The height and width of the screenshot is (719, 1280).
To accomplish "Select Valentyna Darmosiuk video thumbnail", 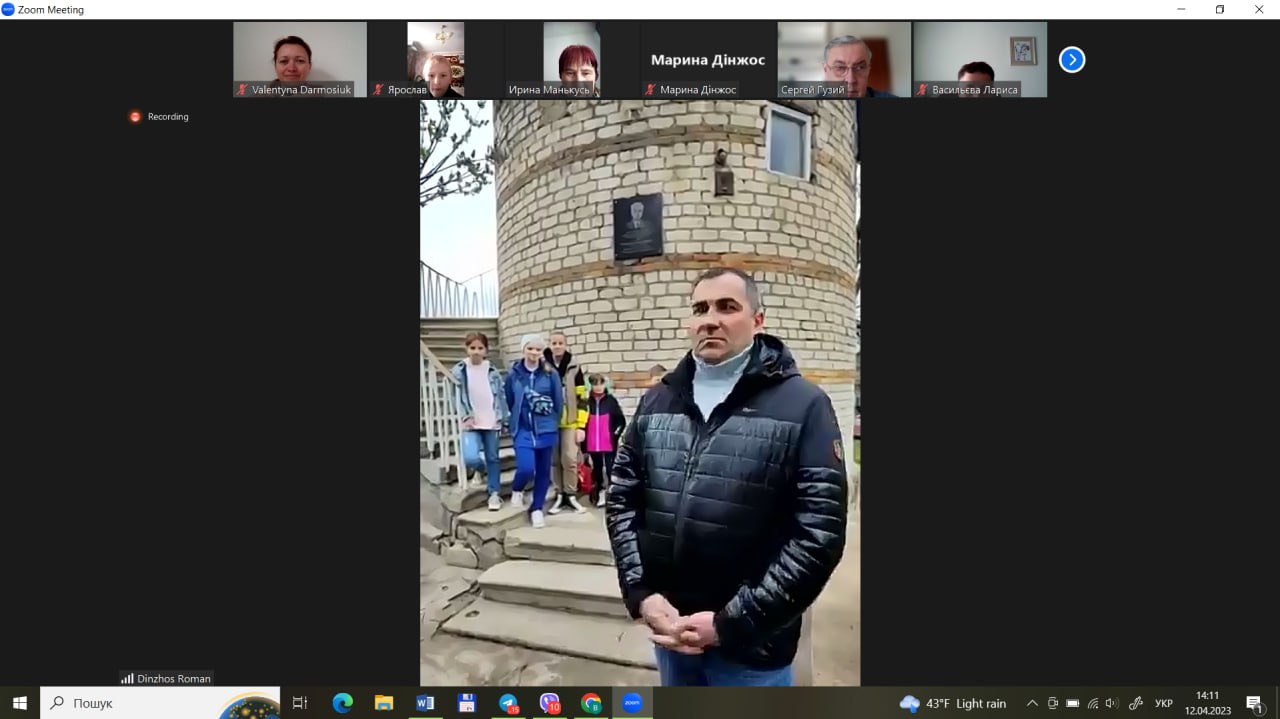I will point(300,60).
